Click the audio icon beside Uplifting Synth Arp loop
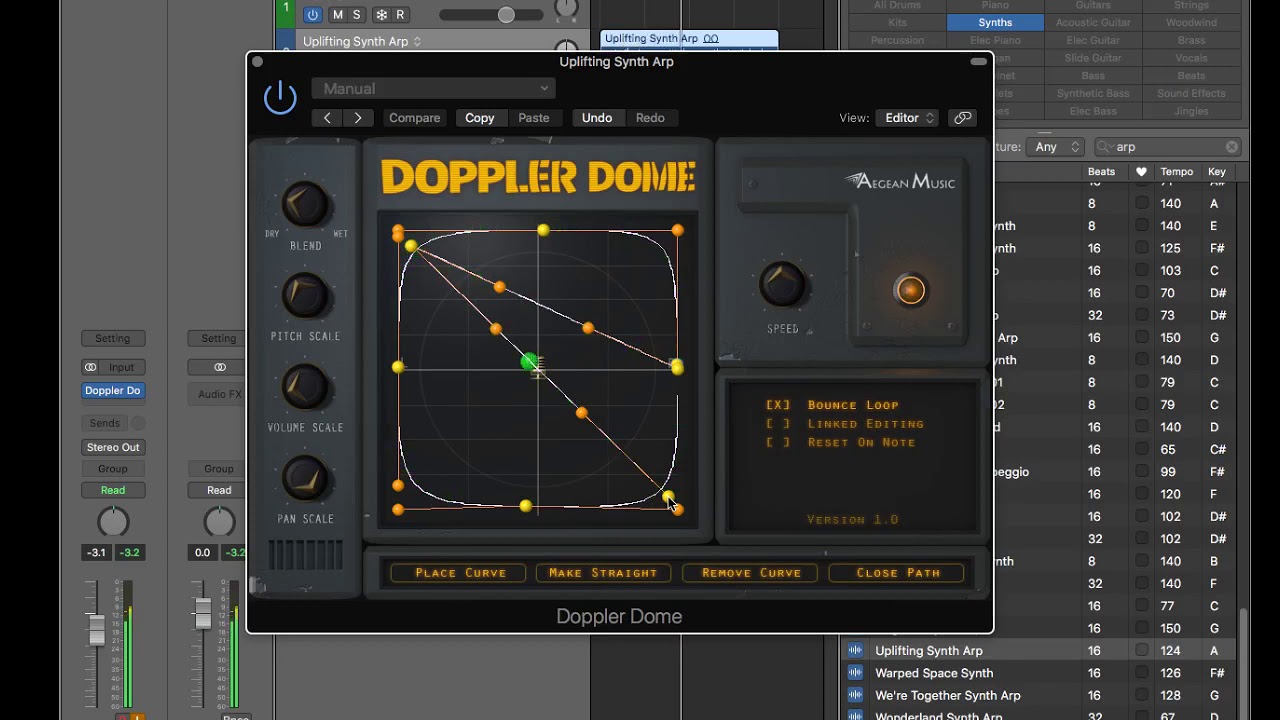Image resolution: width=1280 pixels, height=720 pixels. [x=855, y=651]
